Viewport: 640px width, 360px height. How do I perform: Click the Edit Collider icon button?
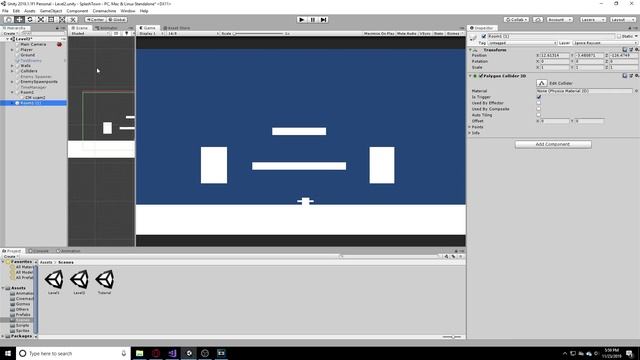tap(542, 83)
